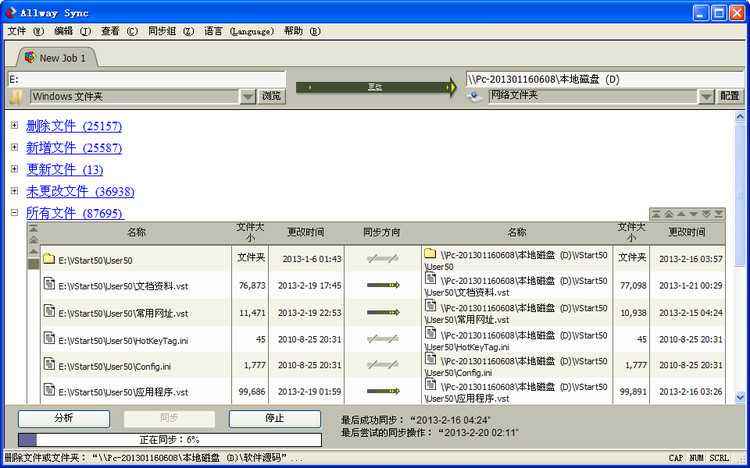750x468 pixels.
Task: Click the network drive icon beside '网络文件夹'
Action: [474, 96]
